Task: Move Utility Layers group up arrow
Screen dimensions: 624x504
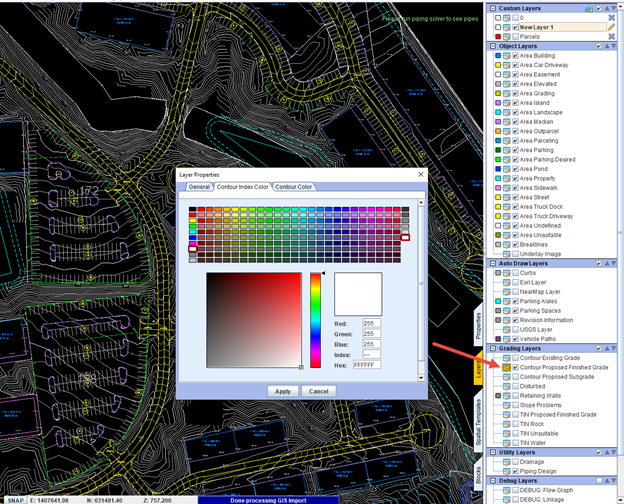Action: click(x=607, y=452)
